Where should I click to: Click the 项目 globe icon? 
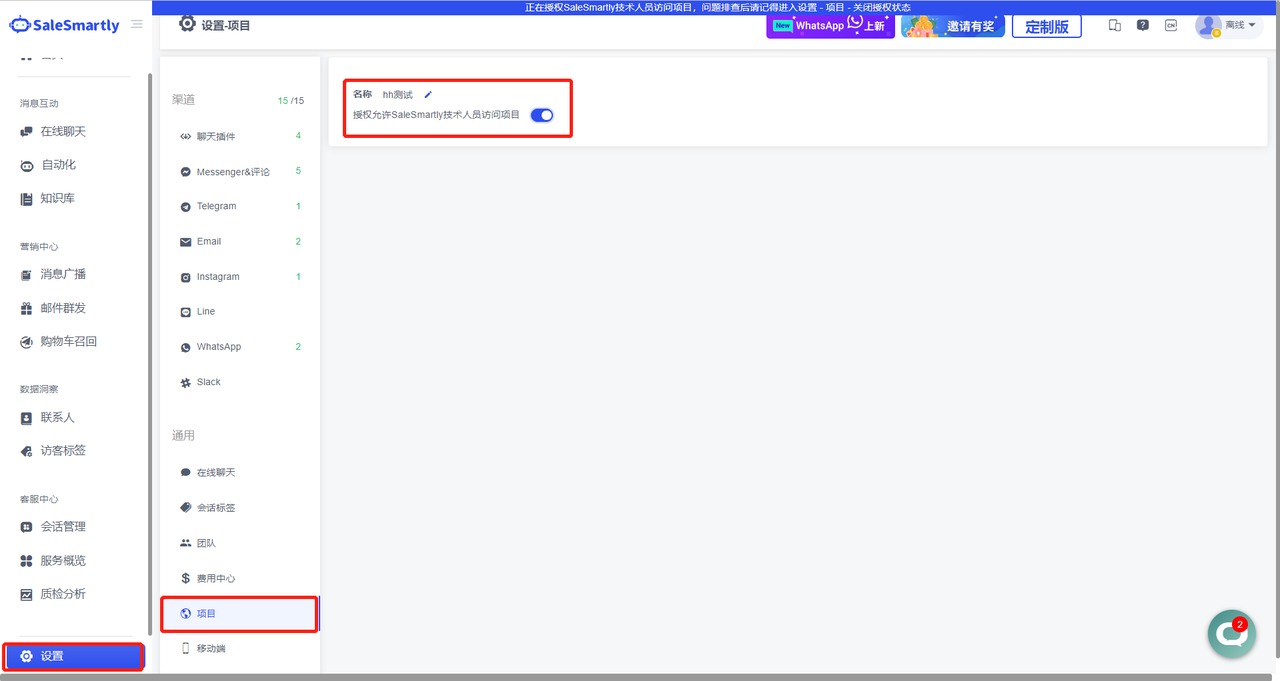tap(185, 614)
